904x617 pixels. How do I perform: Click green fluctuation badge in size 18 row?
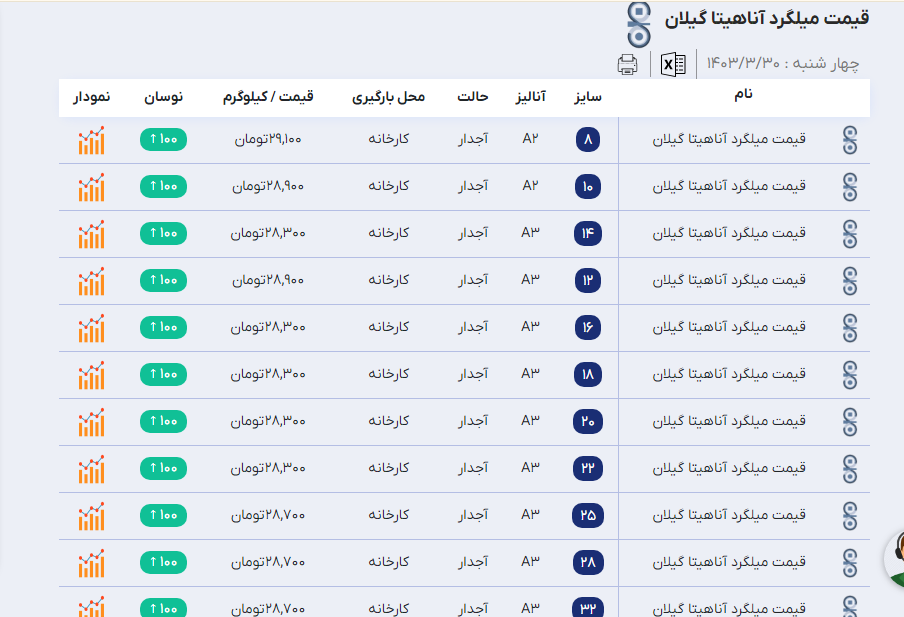point(163,374)
